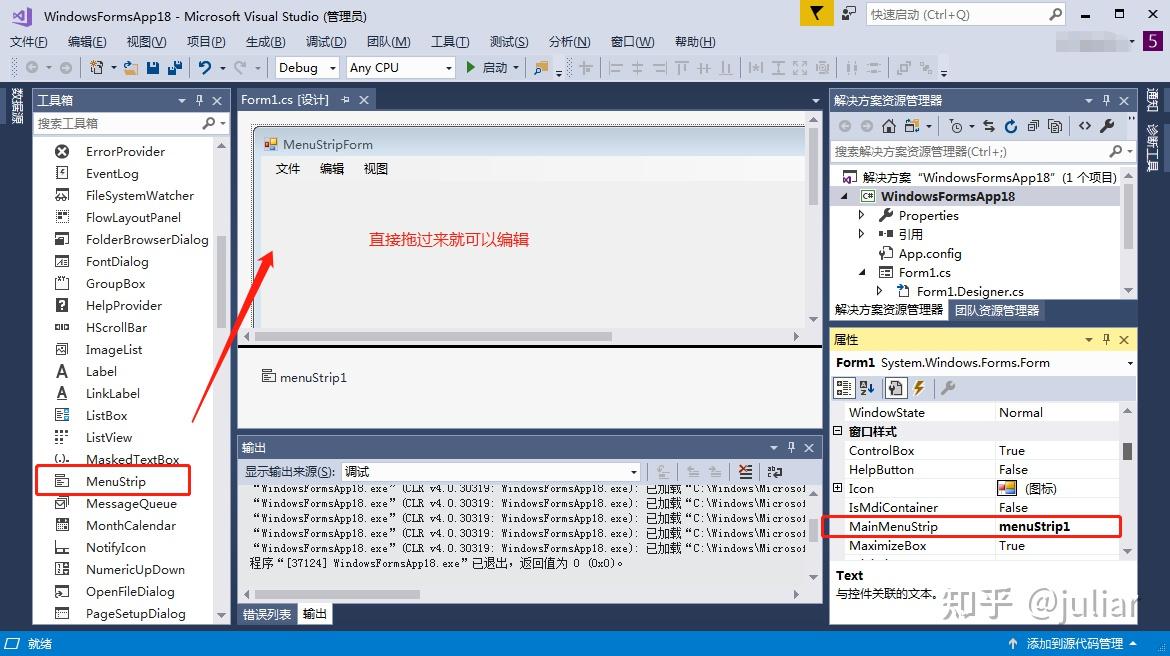Screen dimensions: 1170x656
Task: Expand the Form1.cs tree node
Action: pyautogui.click(x=862, y=272)
